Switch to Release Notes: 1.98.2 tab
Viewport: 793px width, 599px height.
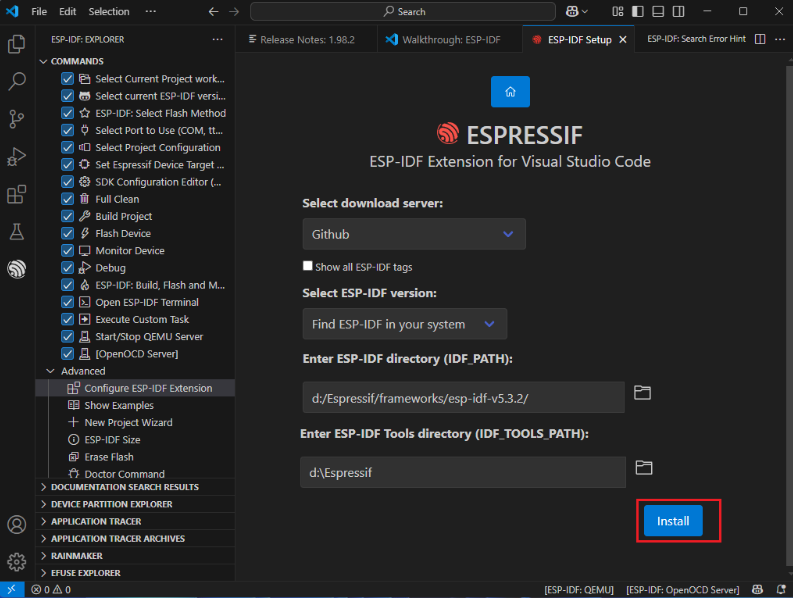(306, 39)
